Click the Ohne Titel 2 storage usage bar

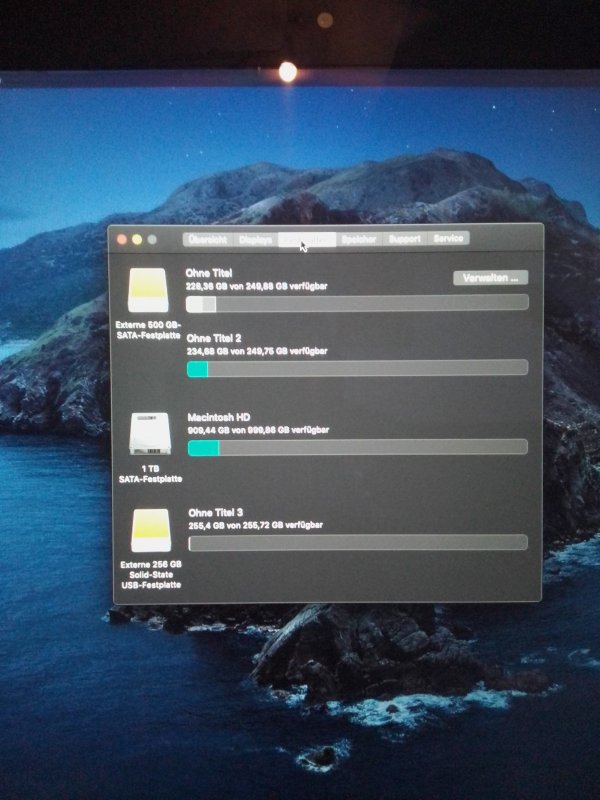[357, 369]
